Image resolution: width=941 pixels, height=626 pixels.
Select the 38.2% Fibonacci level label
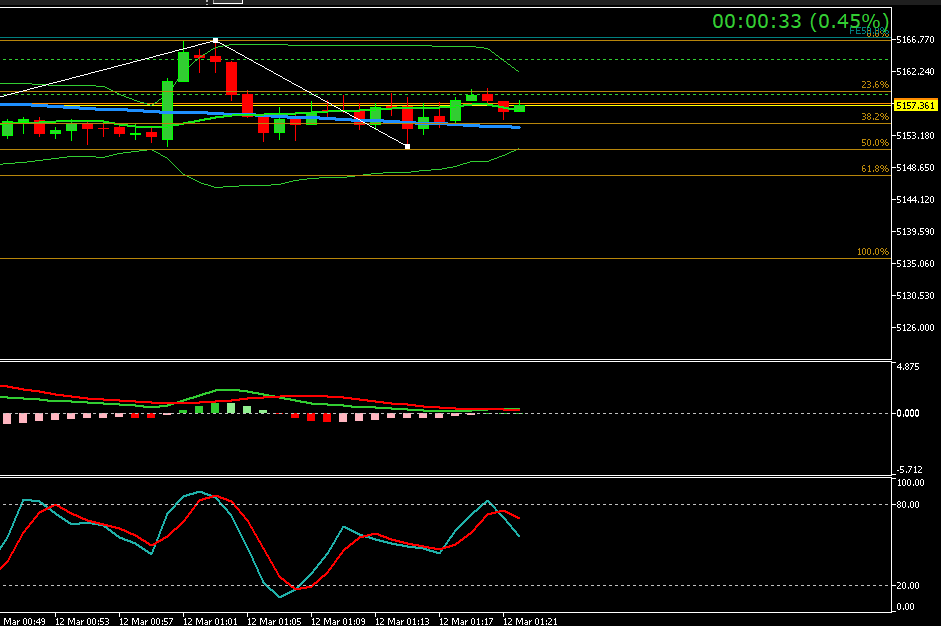[x=874, y=117]
